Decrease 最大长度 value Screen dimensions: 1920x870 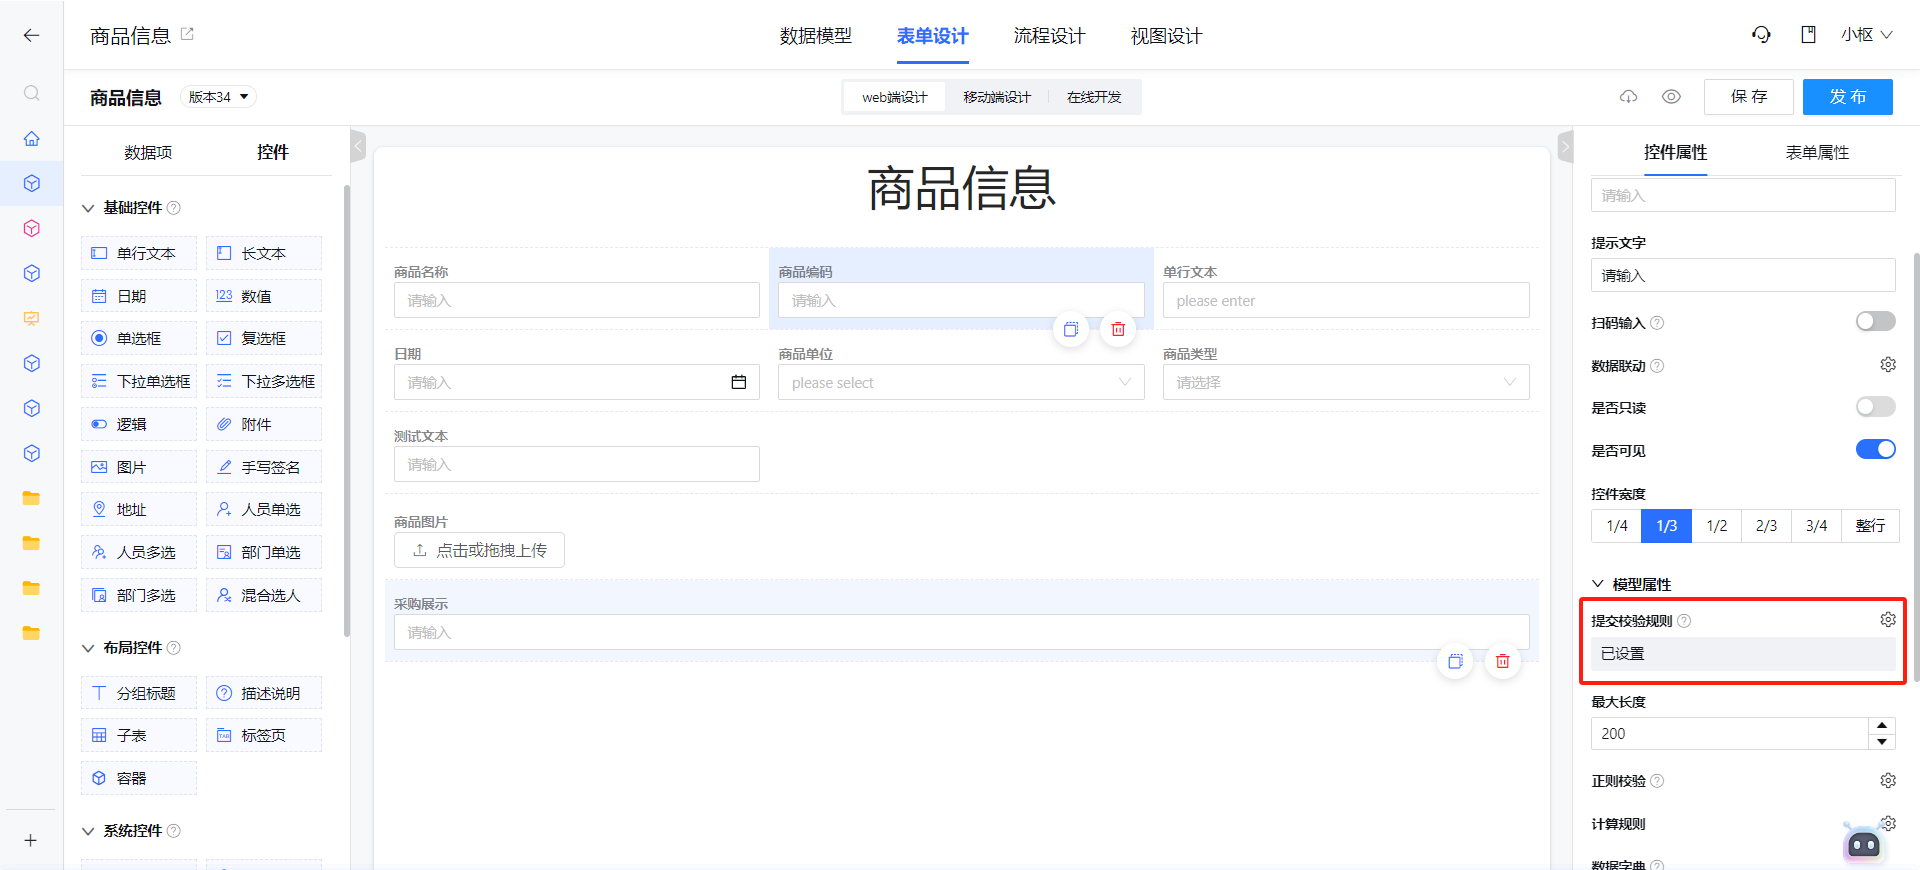[x=1882, y=742]
